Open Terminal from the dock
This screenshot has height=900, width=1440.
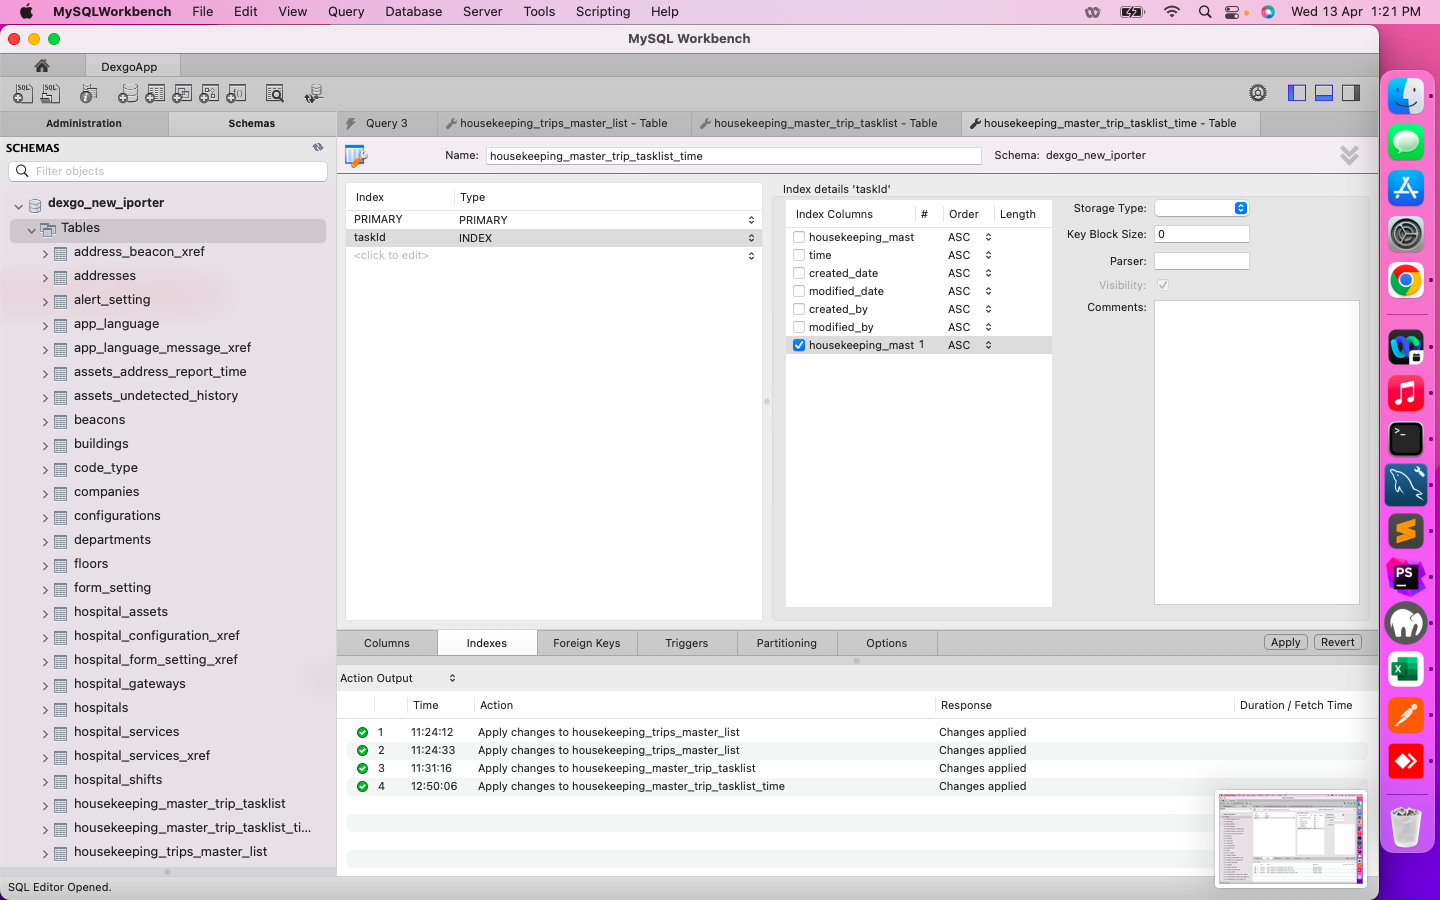point(1406,438)
